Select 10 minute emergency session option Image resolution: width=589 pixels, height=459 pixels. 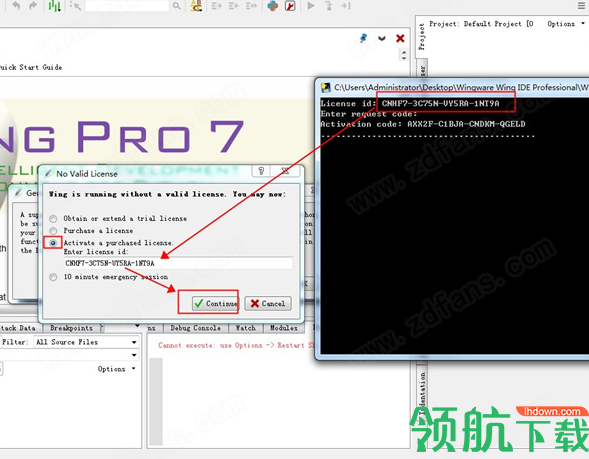(53, 277)
